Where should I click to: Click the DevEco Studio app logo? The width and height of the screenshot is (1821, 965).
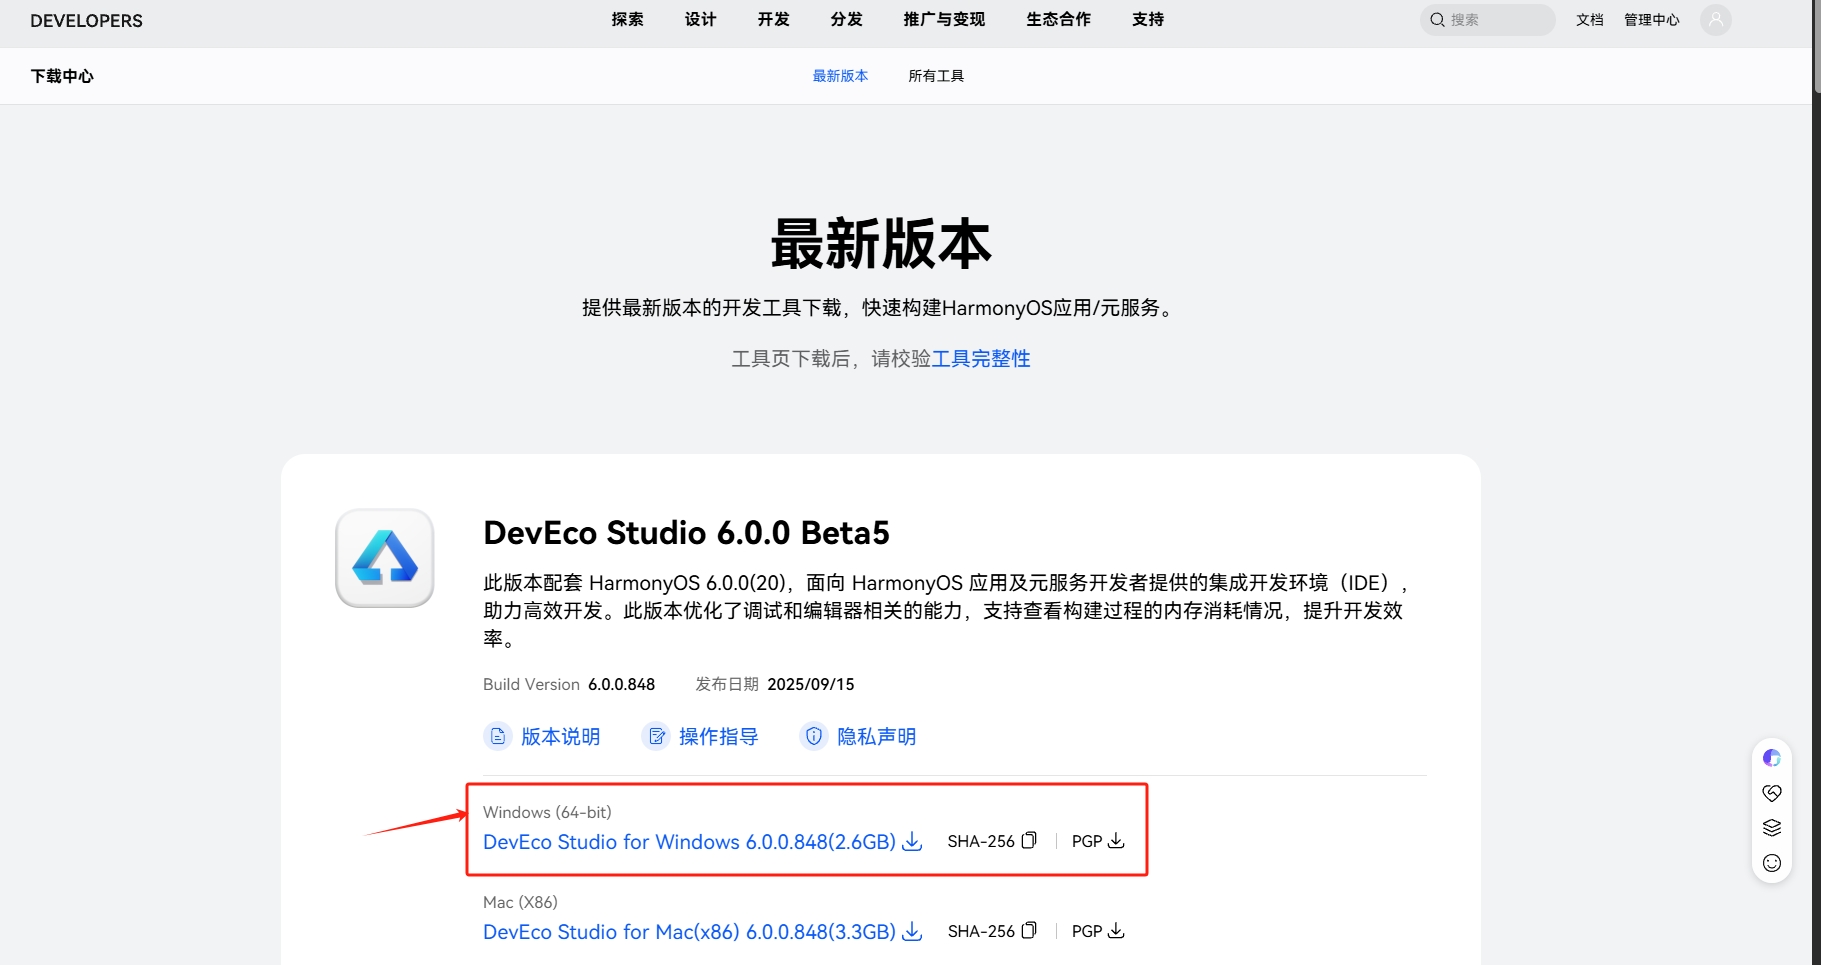point(384,558)
